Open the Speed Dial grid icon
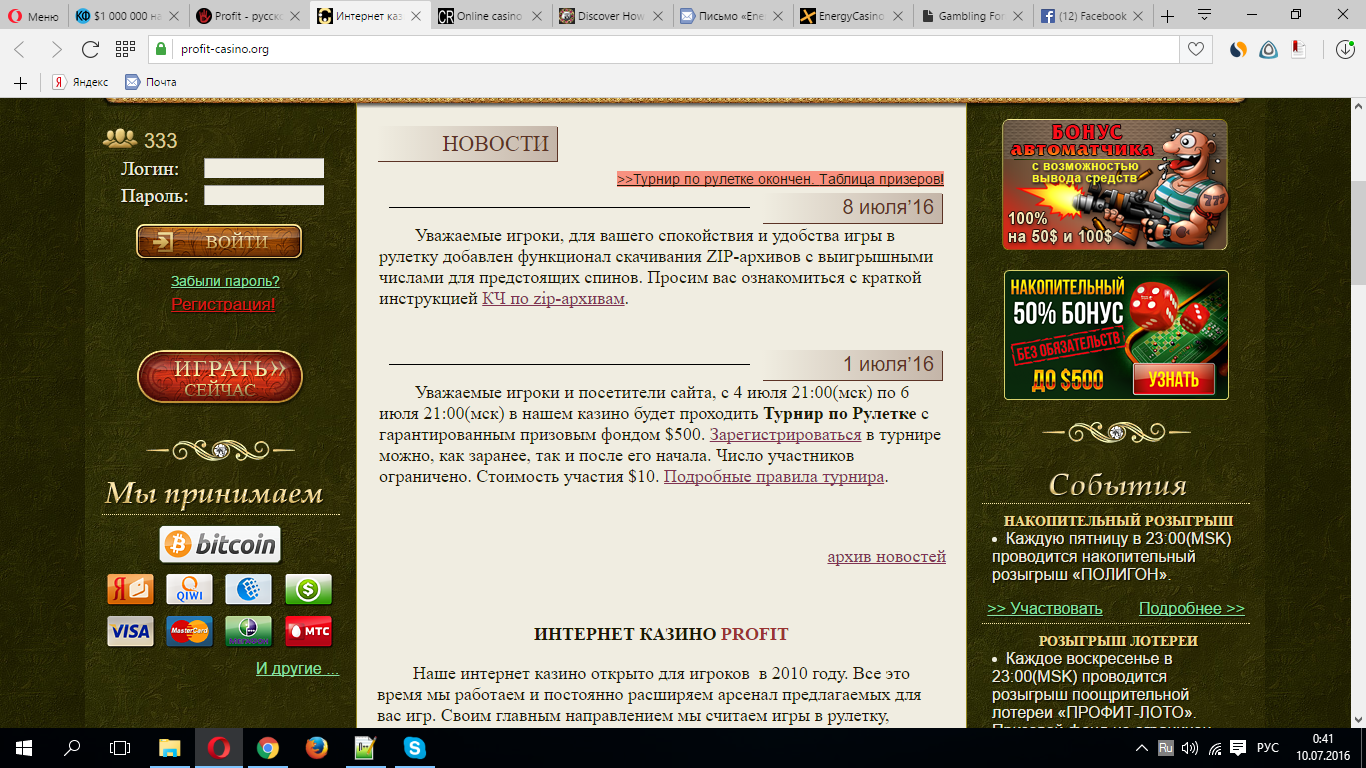The image size is (1366, 768). (125, 49)
